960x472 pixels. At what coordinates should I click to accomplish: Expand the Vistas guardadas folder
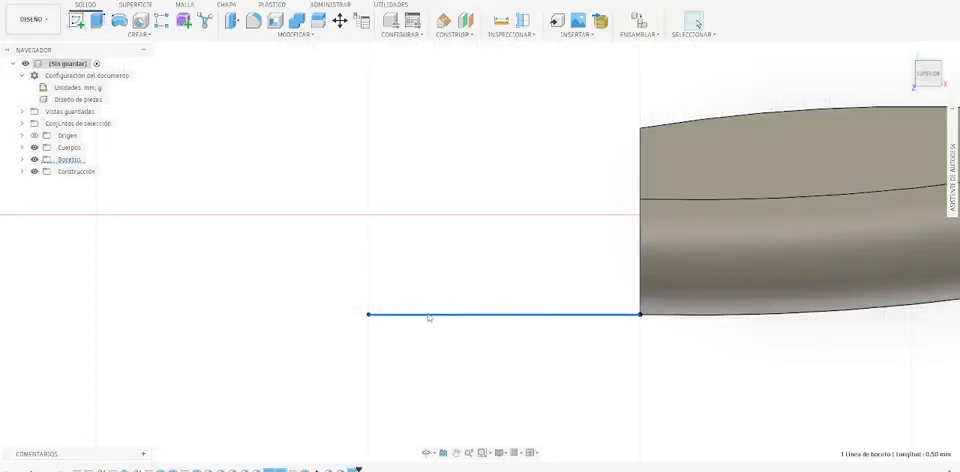(22, 111)
